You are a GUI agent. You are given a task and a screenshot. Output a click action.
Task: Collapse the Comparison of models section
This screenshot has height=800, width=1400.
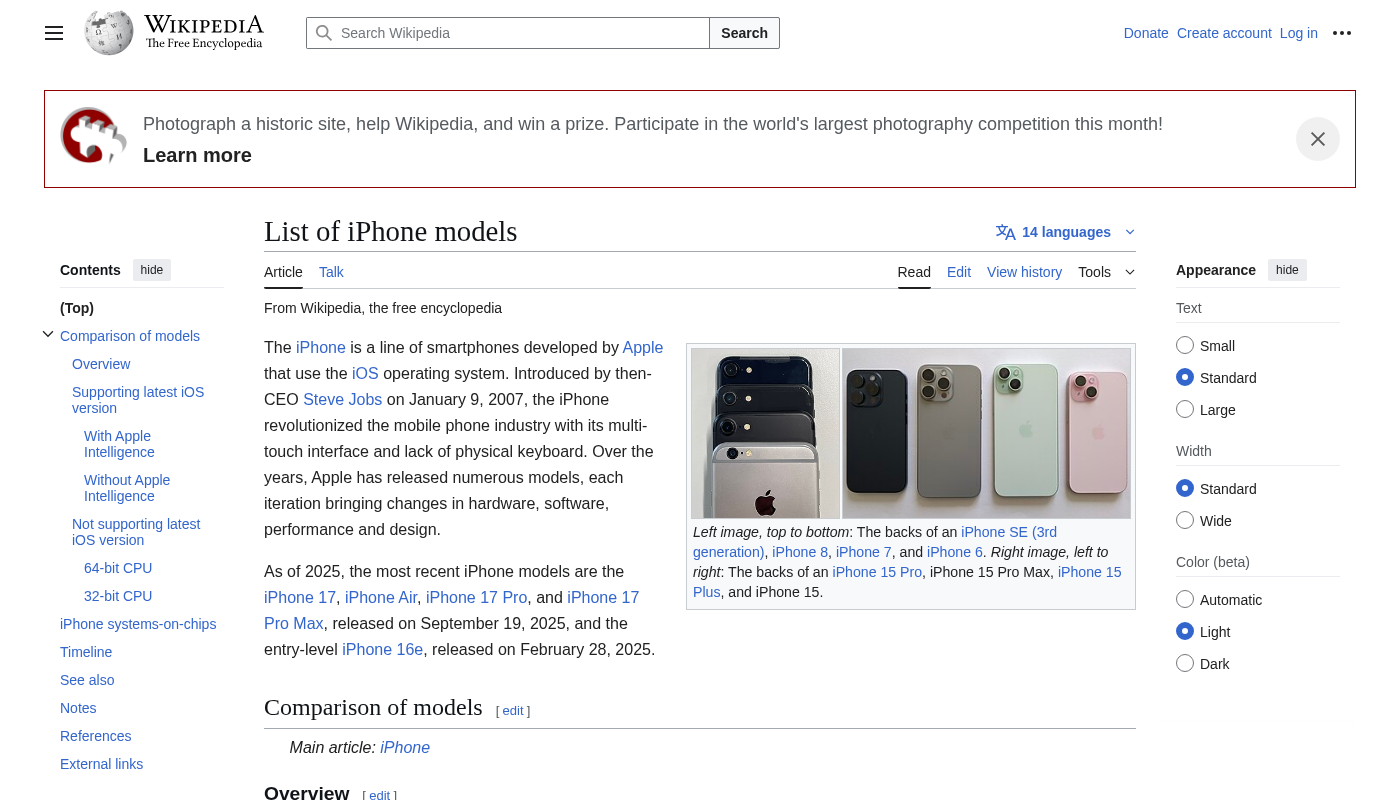click(48, 335)
